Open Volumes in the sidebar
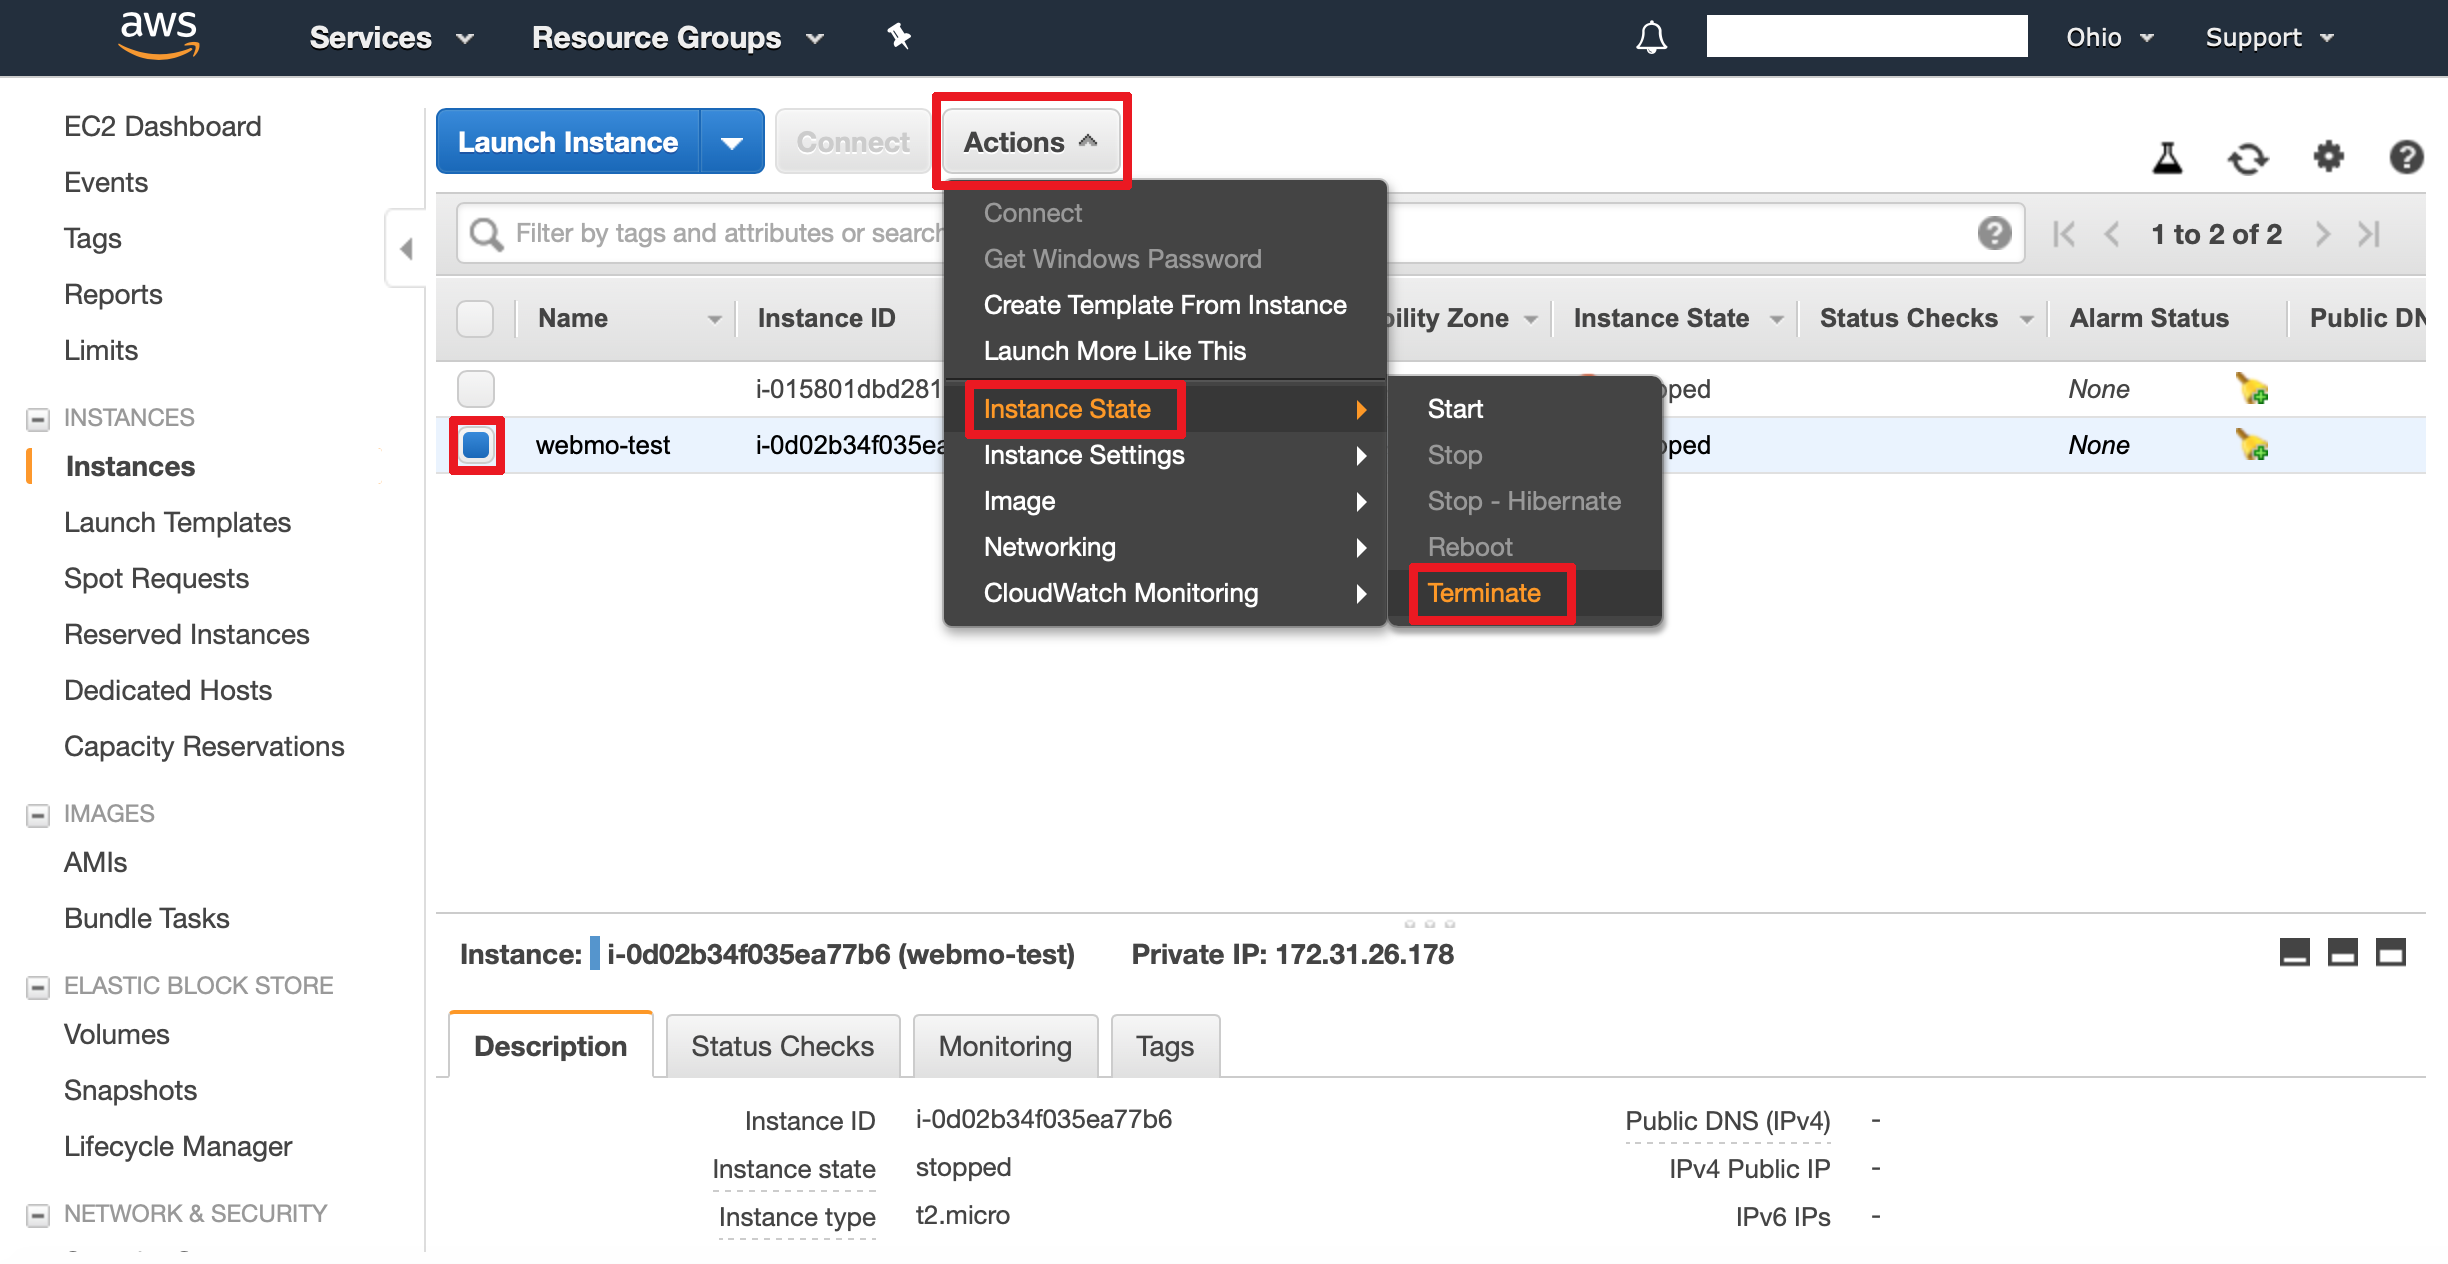 pos(117,1034)
